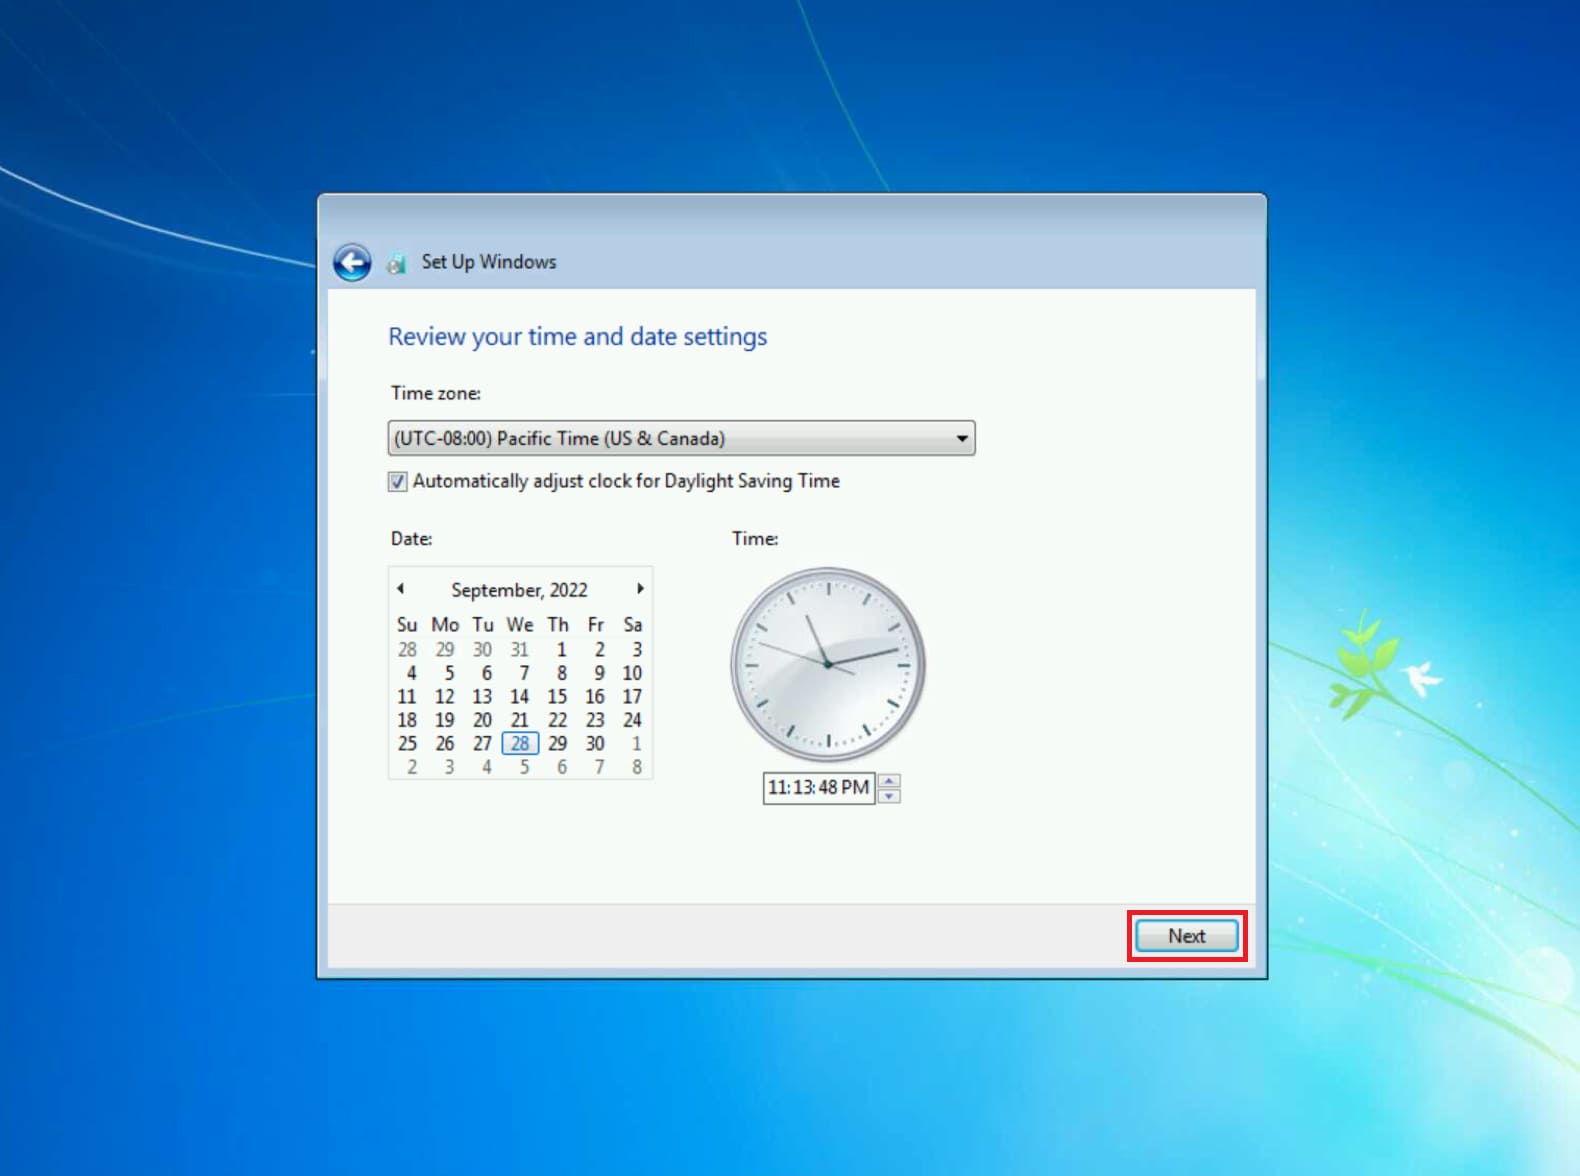This screenshot has height=1176, width=1580.
Task: Select September 13 in the calendar
Action: [483, 697]
